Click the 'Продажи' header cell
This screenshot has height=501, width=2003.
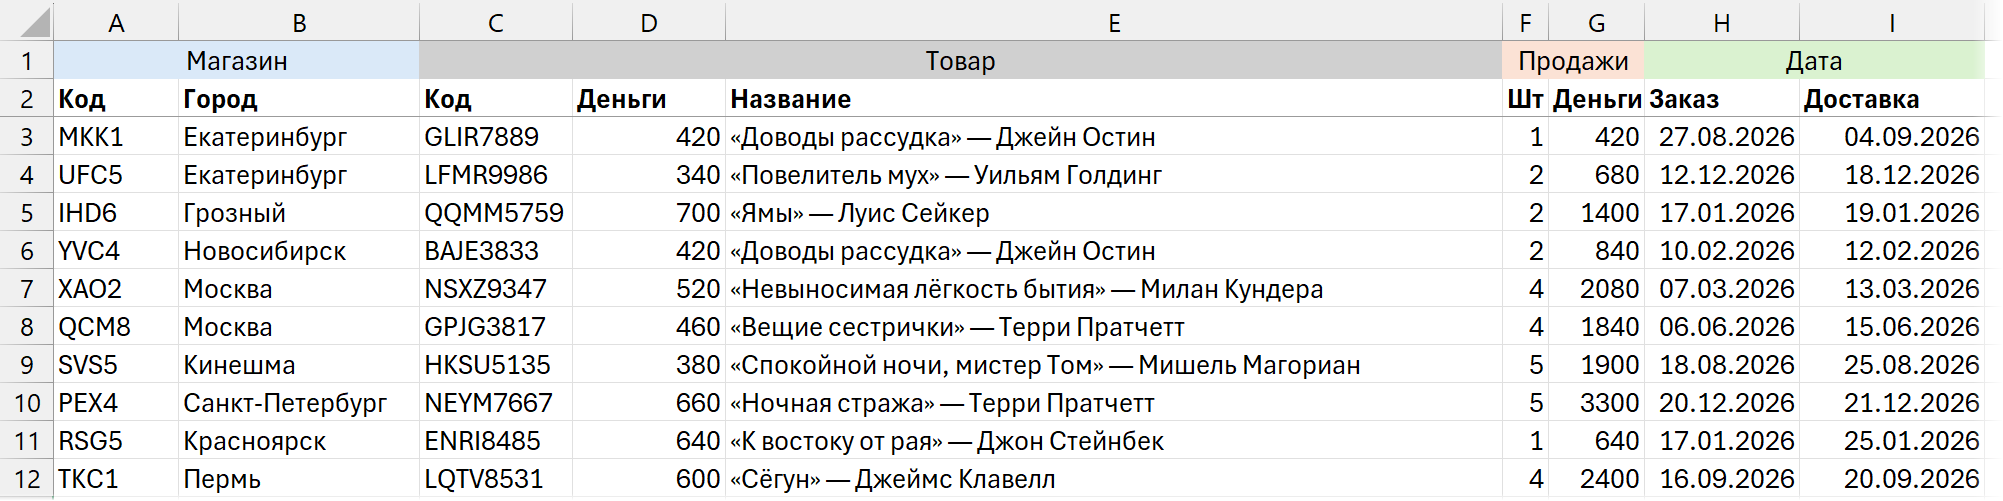[x=1572, y=61]
